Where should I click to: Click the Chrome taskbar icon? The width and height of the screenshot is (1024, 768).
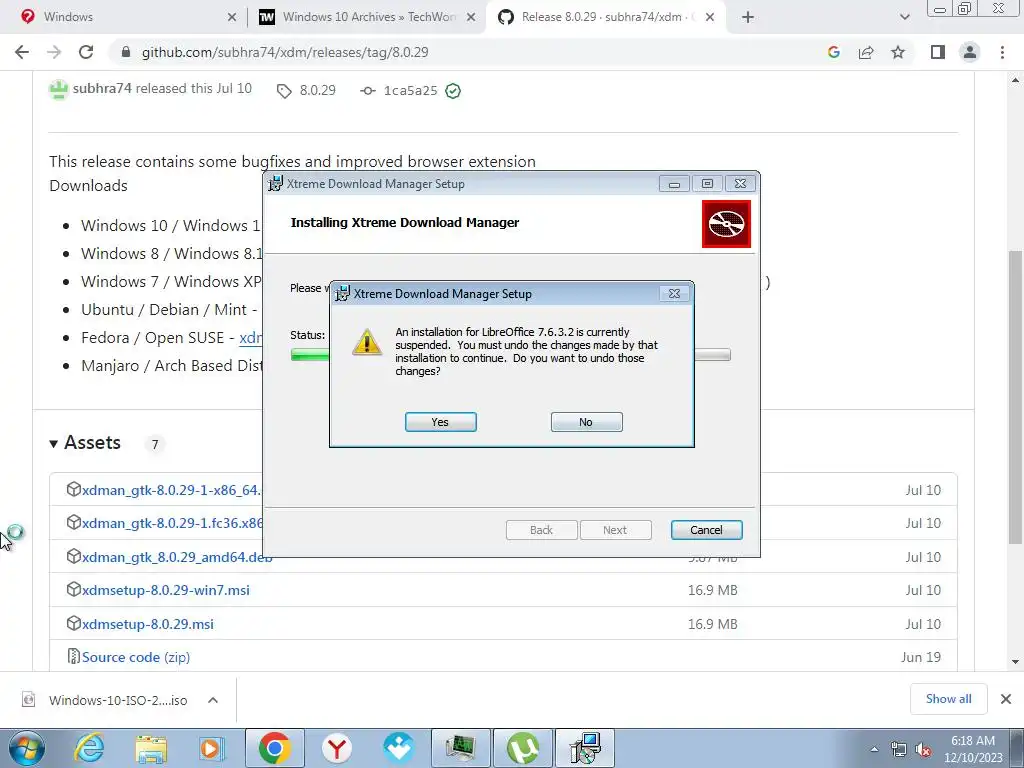[274, 748]
